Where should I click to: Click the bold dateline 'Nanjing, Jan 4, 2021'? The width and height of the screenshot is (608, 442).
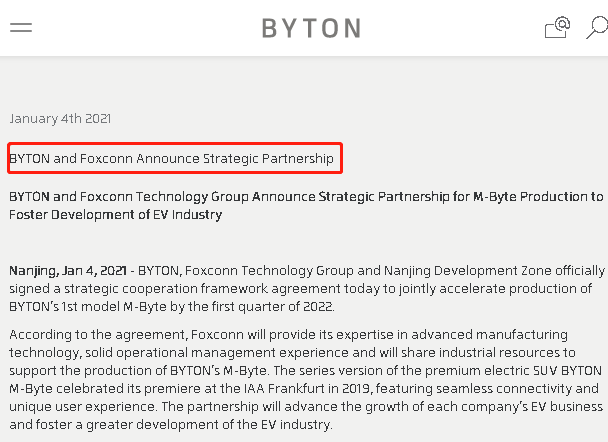click(x=68, y=271)
